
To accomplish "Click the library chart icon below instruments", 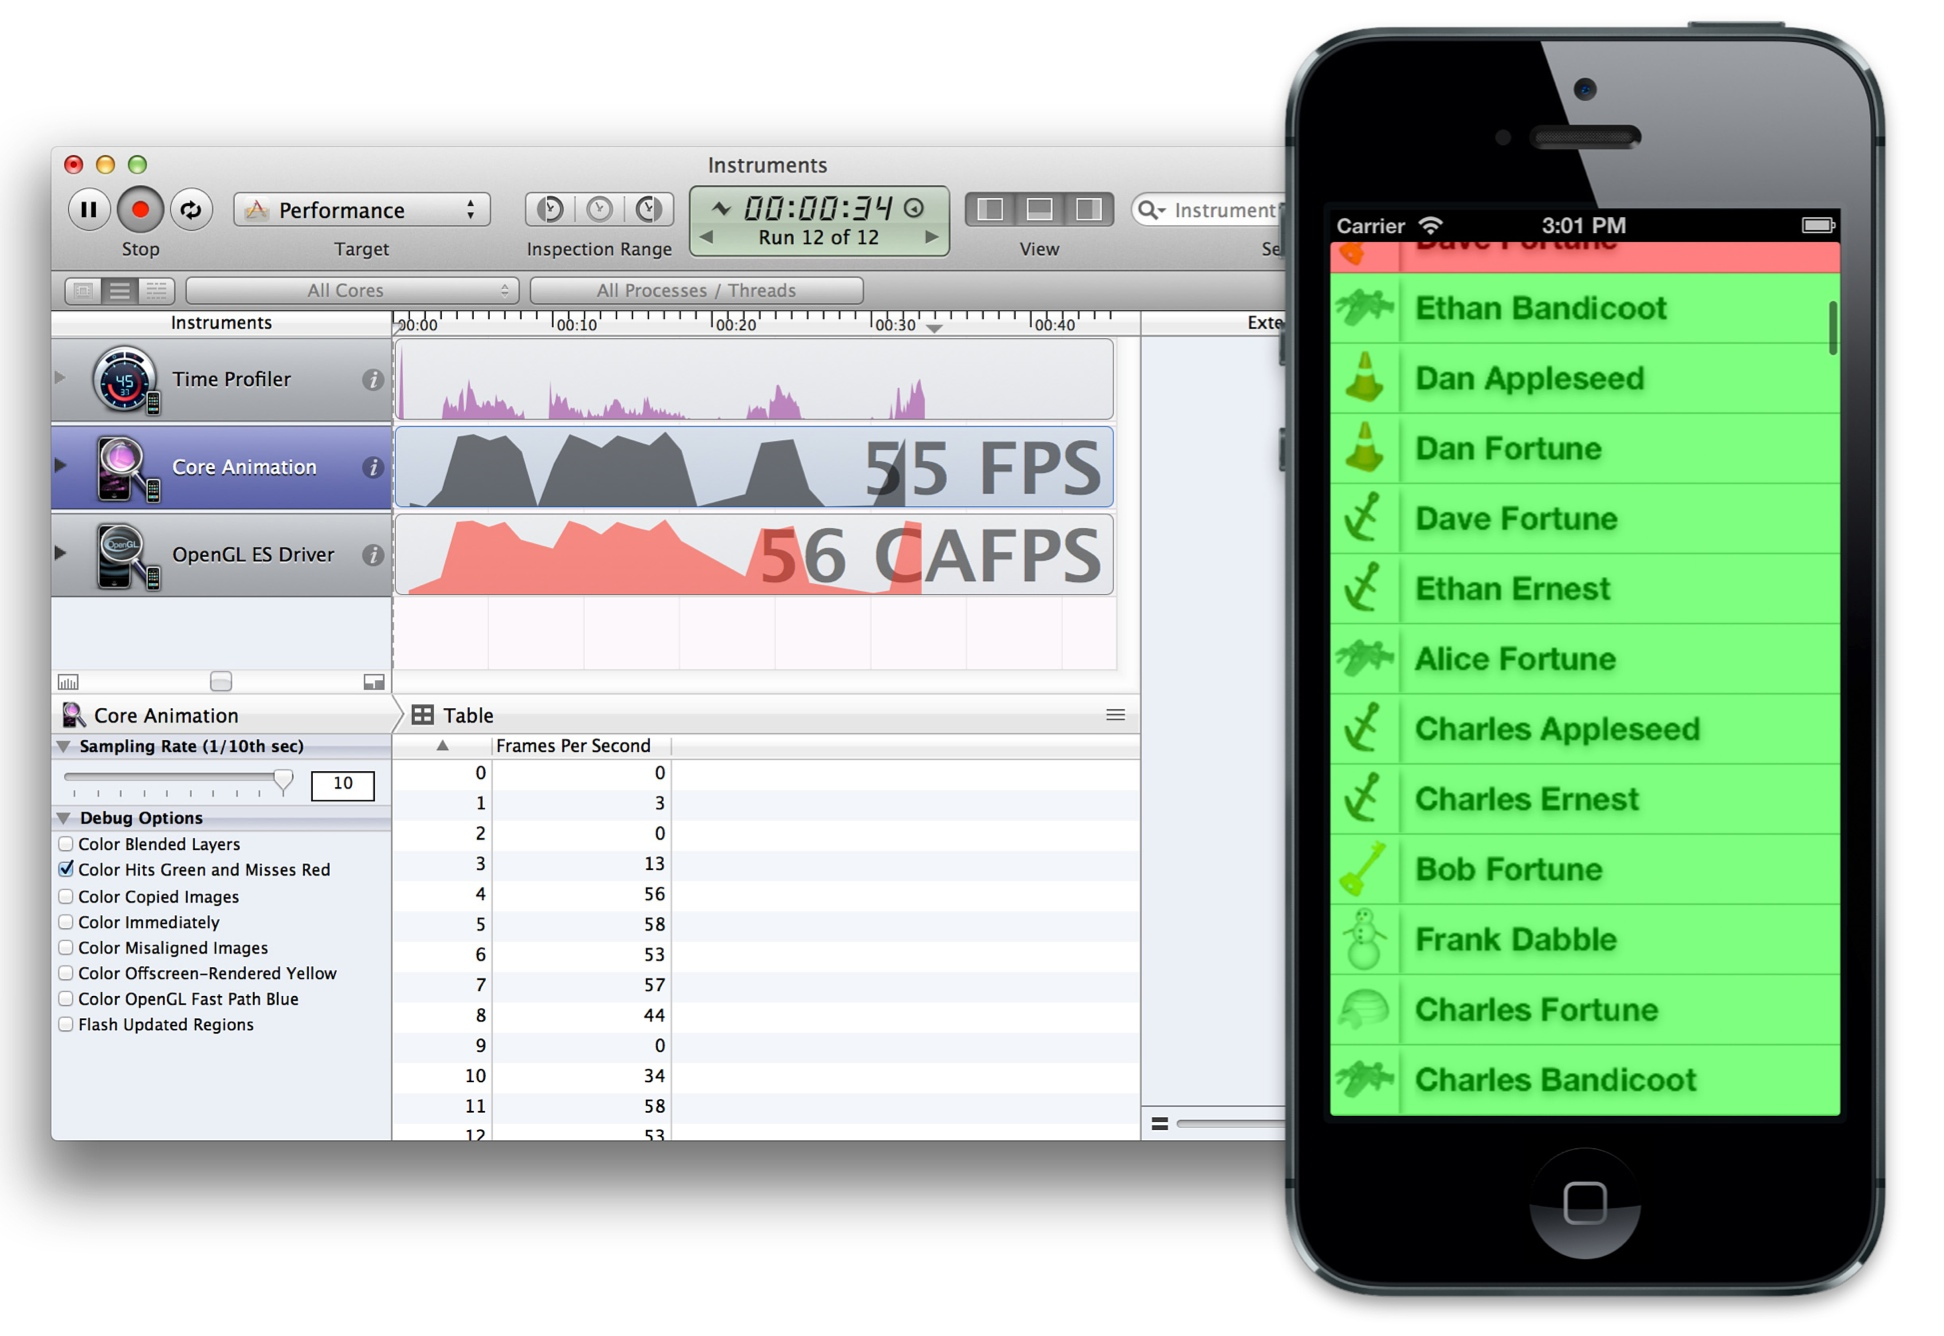I will coord(68,682).
